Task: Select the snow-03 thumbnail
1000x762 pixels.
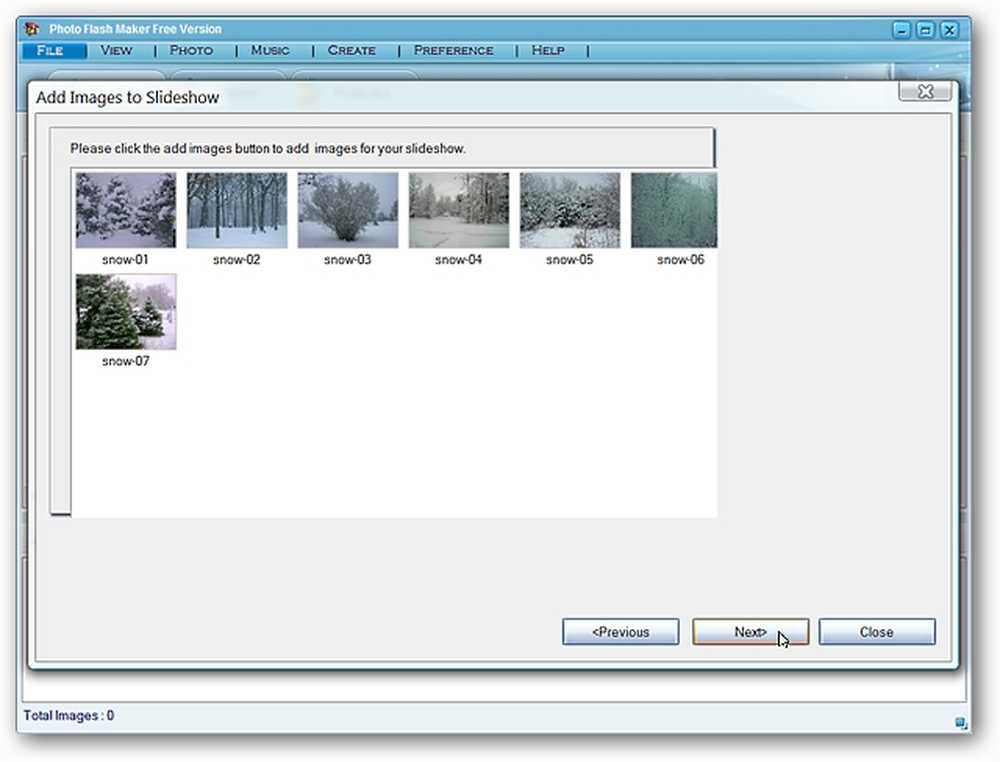Action: 348,210
